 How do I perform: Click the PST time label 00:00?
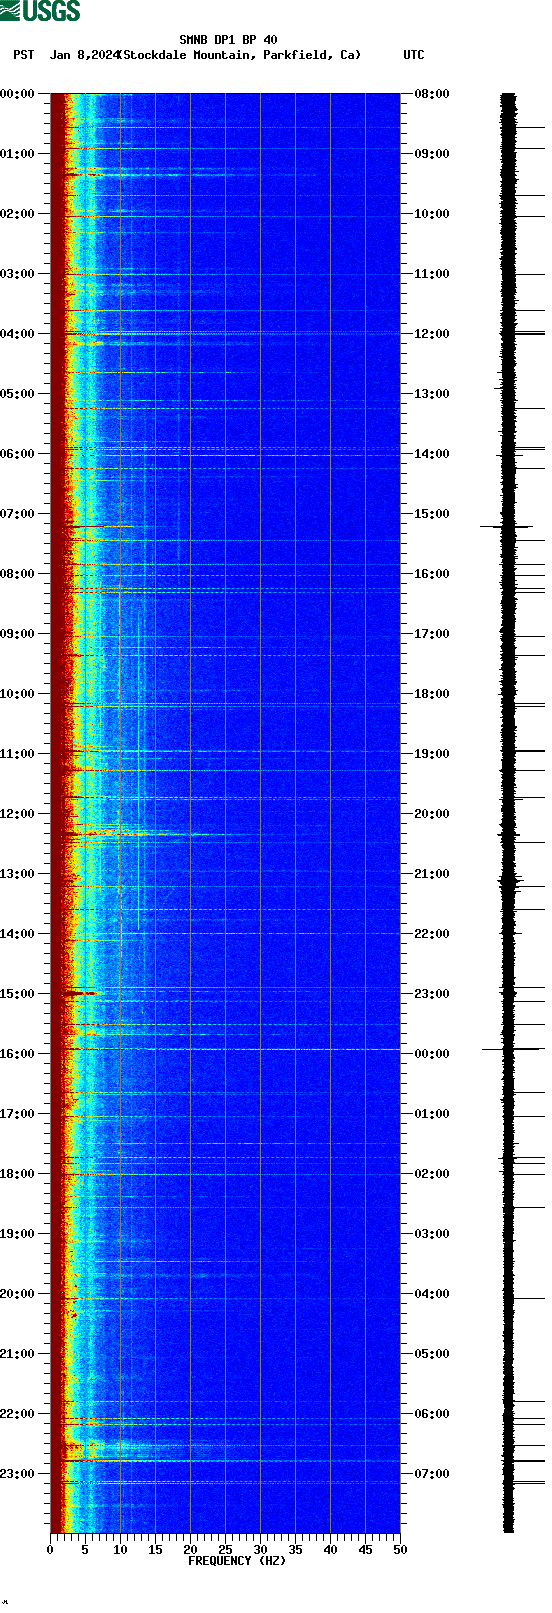tap(18, 94)
